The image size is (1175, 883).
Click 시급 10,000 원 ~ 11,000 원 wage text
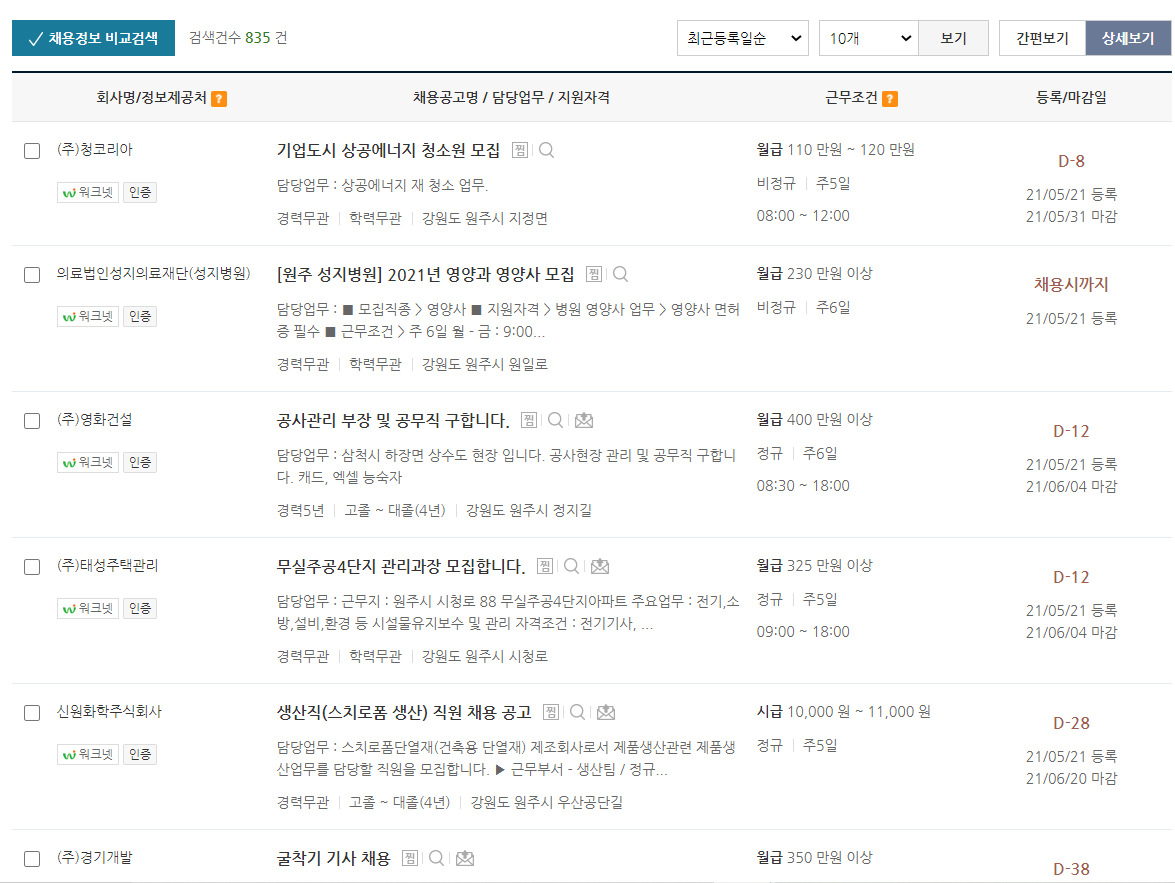coord(844,712)
